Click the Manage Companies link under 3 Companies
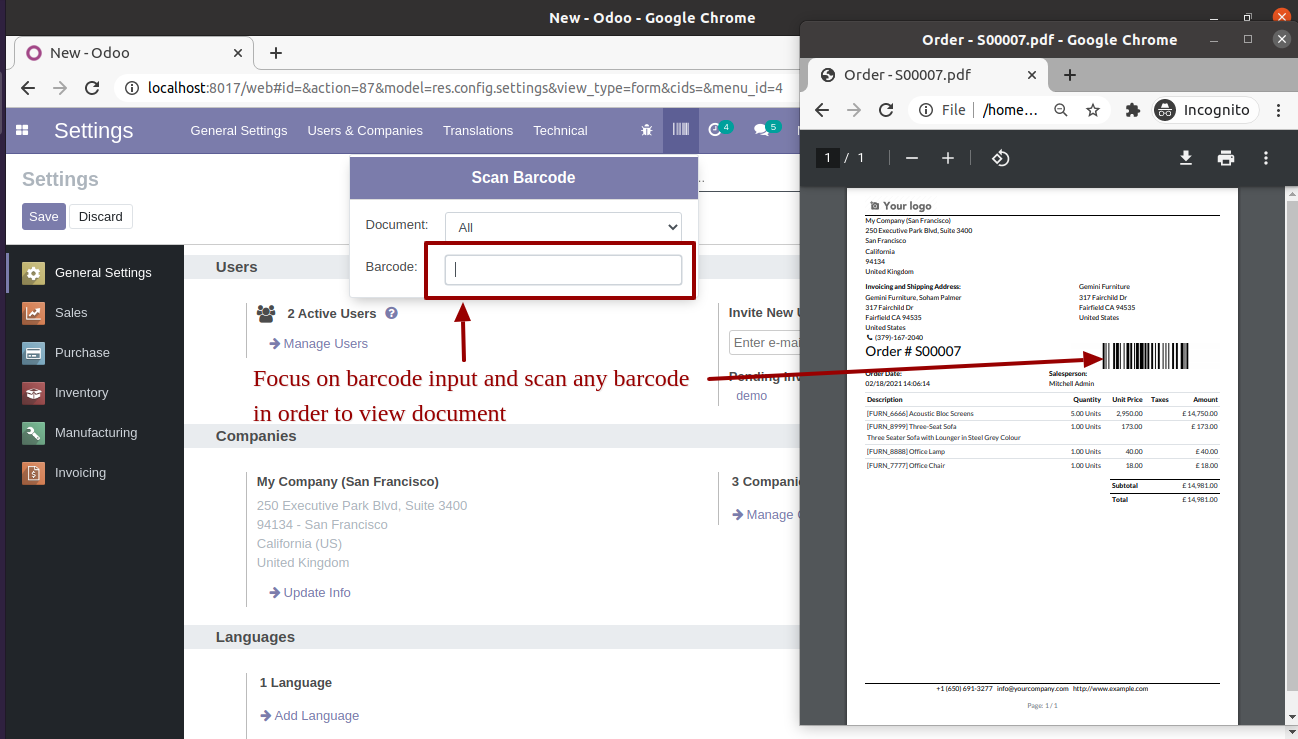Image resolution: width=1298 pixels, height=739 pixels. (766, 515)
